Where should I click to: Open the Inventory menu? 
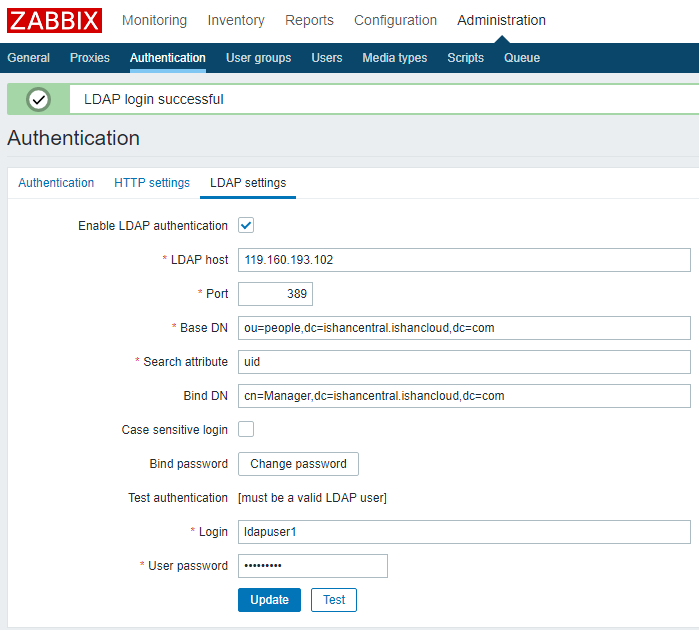236,20
